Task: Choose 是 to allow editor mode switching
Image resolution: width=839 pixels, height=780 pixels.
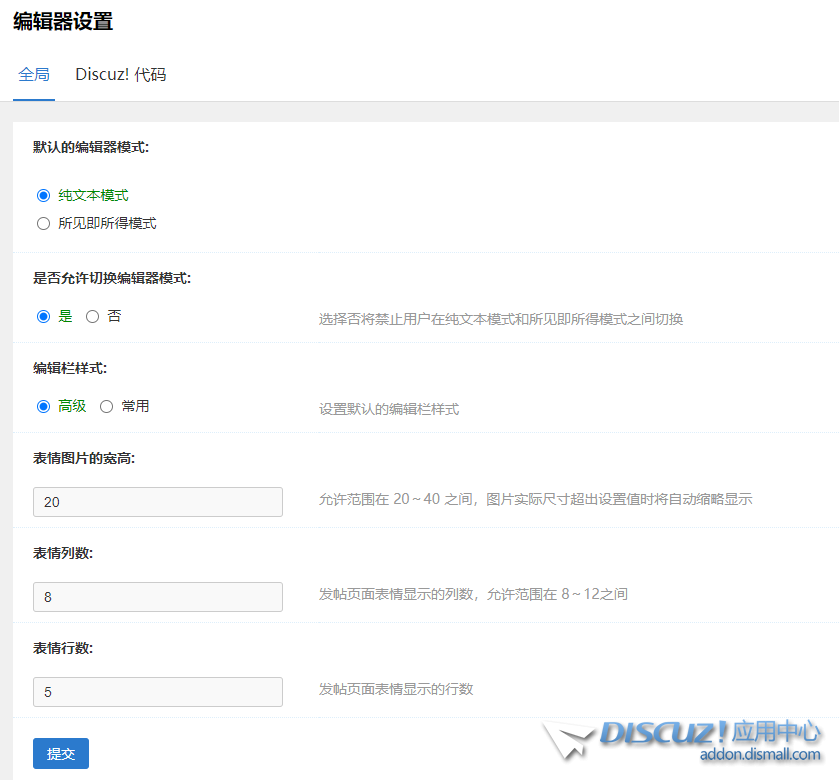Action: coord(41,316)
